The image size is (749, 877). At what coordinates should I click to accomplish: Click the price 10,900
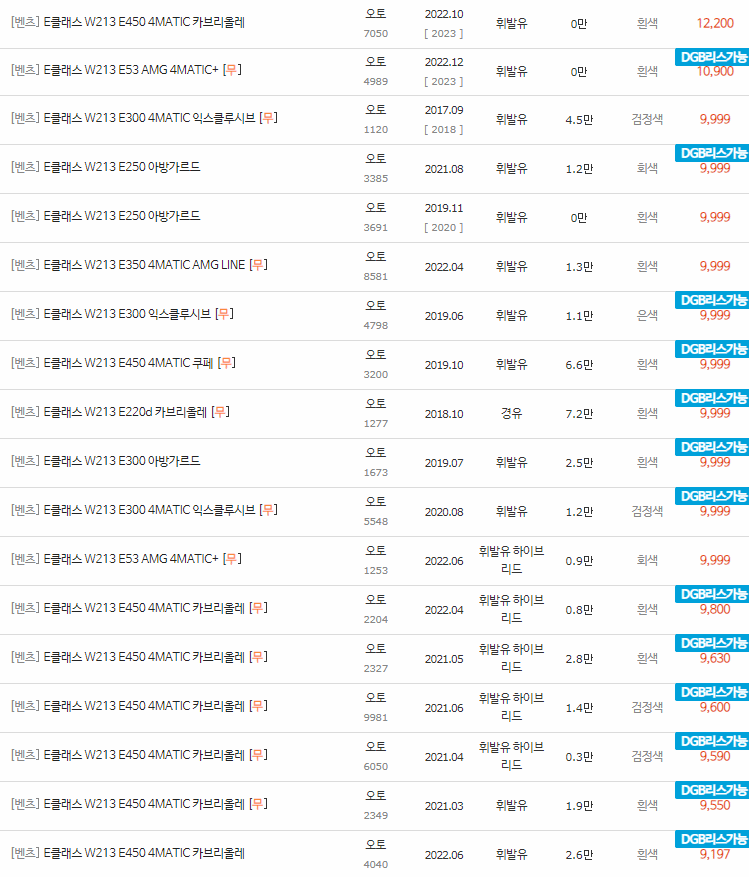(x=715, y=72)
